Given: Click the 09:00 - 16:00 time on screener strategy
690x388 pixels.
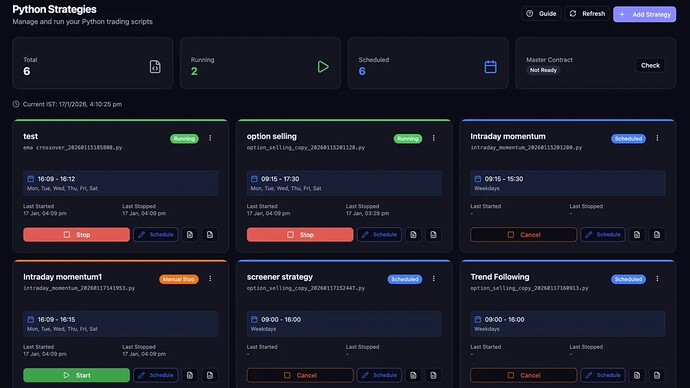Looking at the screenshot, I should pyautogui.click(x=281, y=319).
